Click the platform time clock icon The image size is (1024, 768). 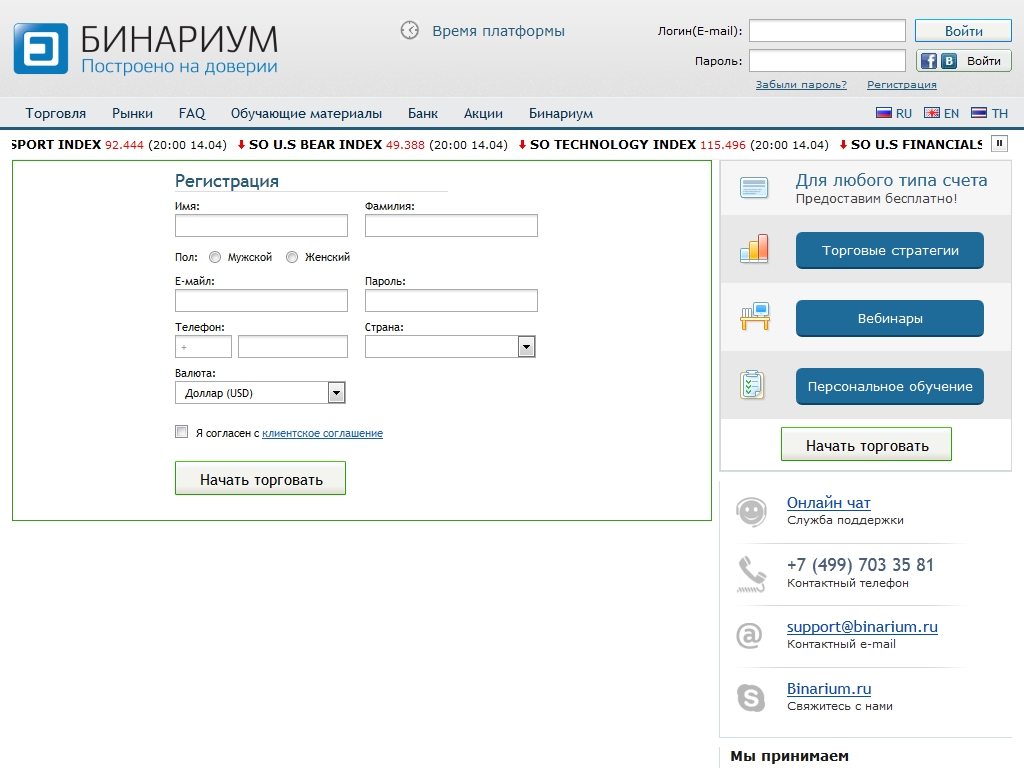[410, 30]
